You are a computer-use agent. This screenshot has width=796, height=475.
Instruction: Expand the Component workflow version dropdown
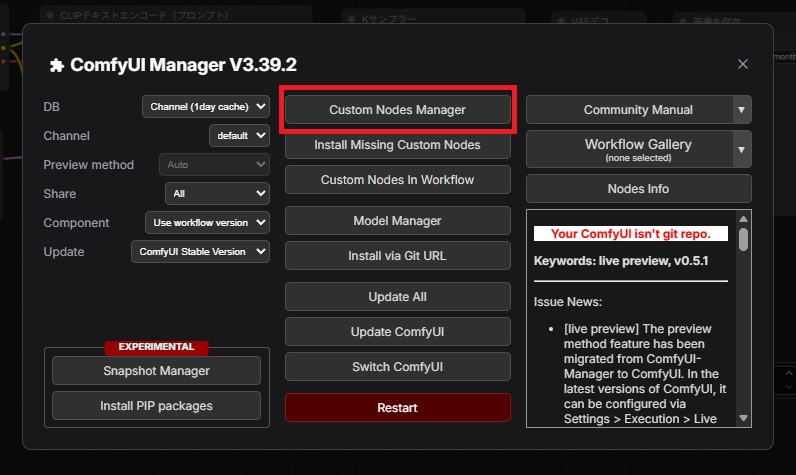click(x=207, y=222)
